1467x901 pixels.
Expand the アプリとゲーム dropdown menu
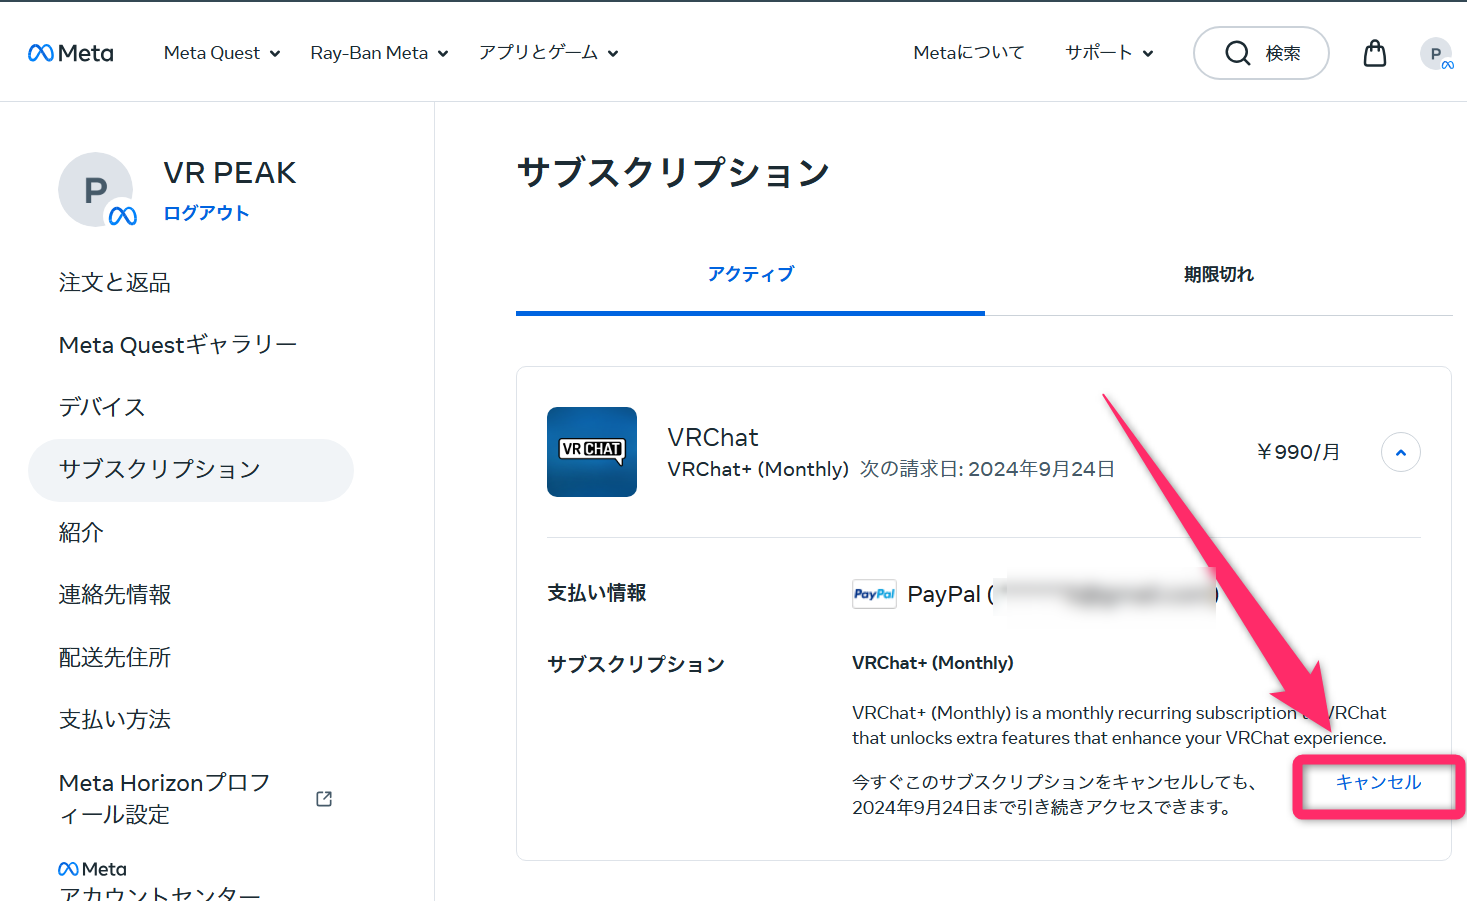[548, 53]
